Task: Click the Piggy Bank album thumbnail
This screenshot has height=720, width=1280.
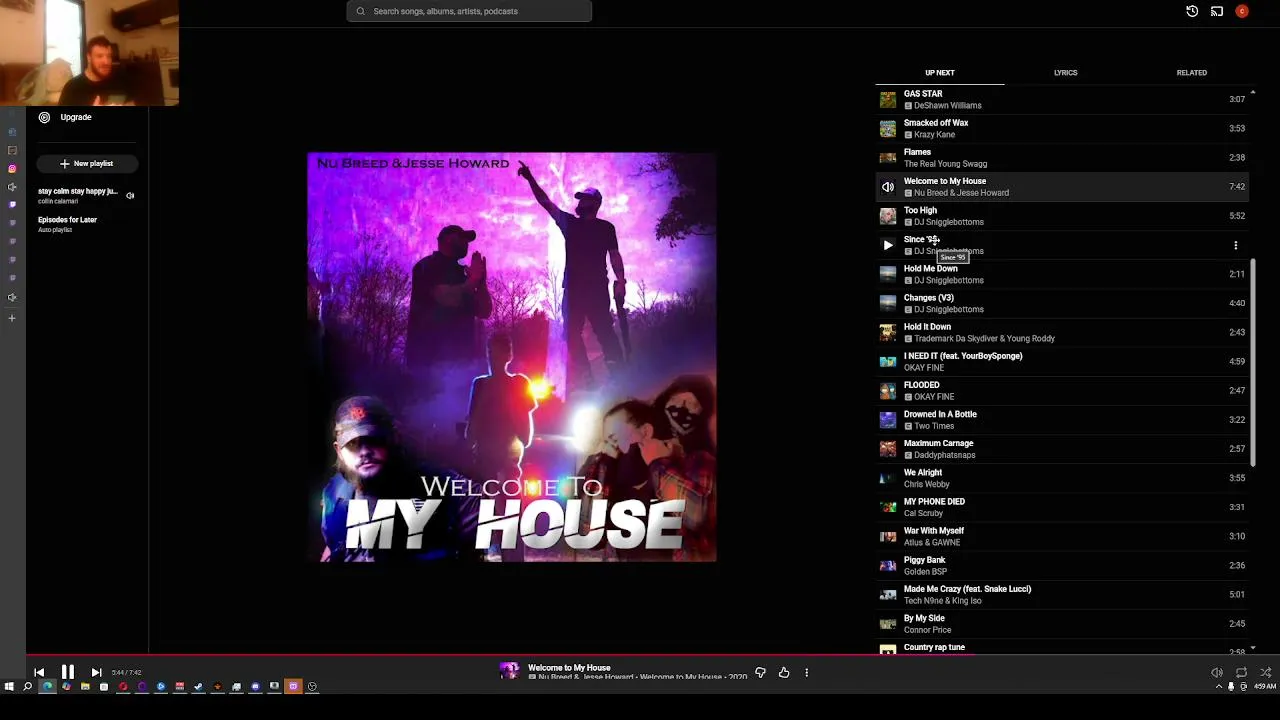Action: 888,565
